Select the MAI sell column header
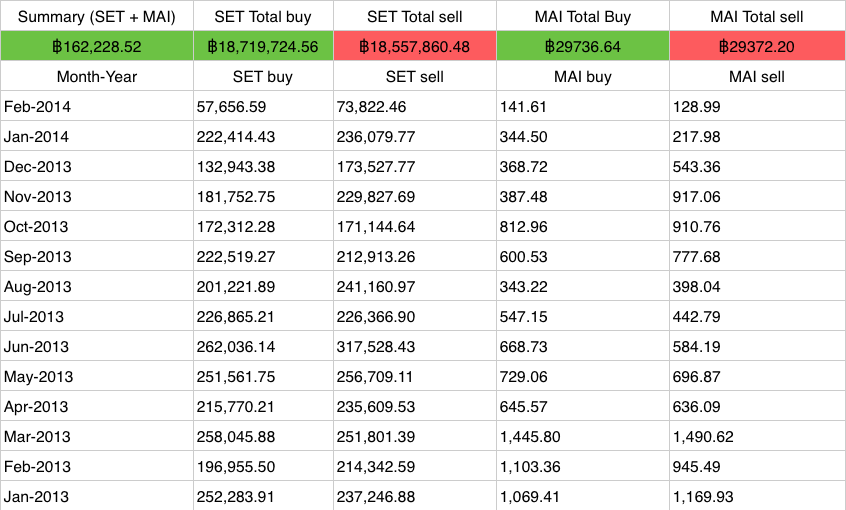Image resolution: width=846 pixels, height=510 pixels. point(757,76)
